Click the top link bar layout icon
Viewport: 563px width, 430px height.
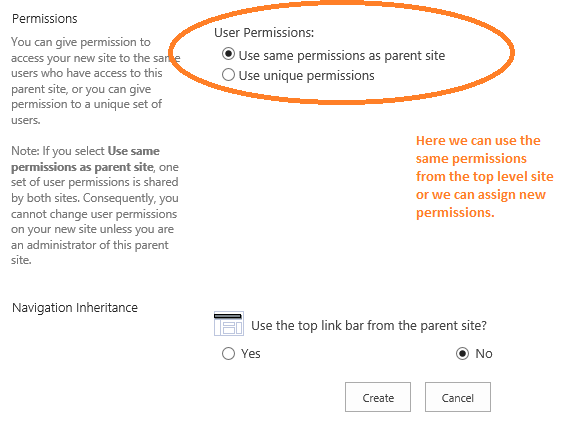pos(229,323)
